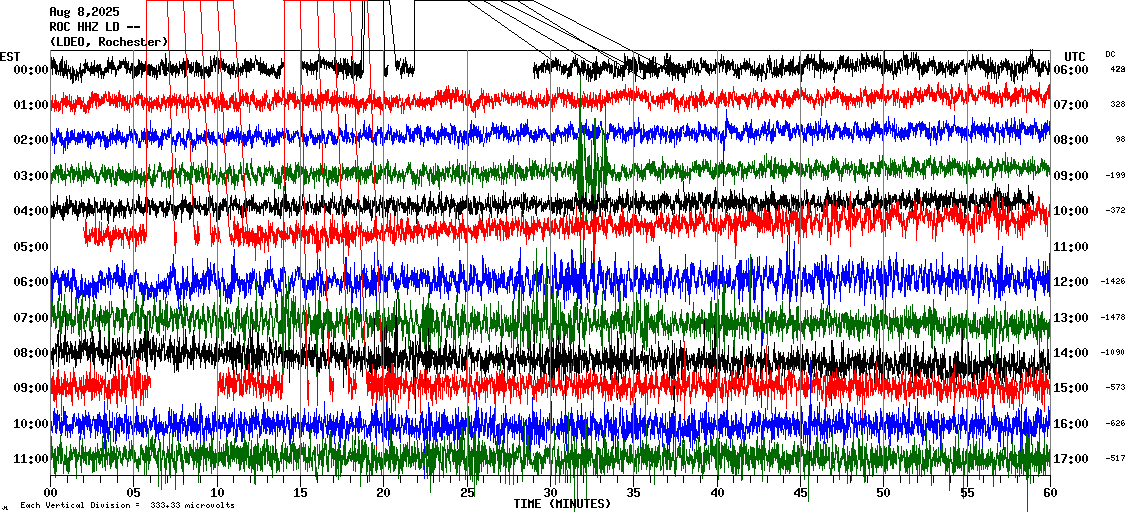Viewport: 1130px width, 519px height.
Task: Click the 03:00 EST row label
Action: coord(31,176)
